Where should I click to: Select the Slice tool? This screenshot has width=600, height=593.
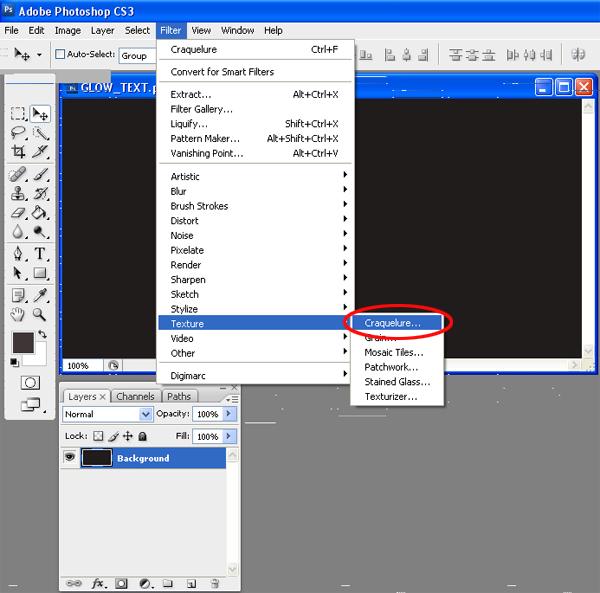click(x=40, y=152)
